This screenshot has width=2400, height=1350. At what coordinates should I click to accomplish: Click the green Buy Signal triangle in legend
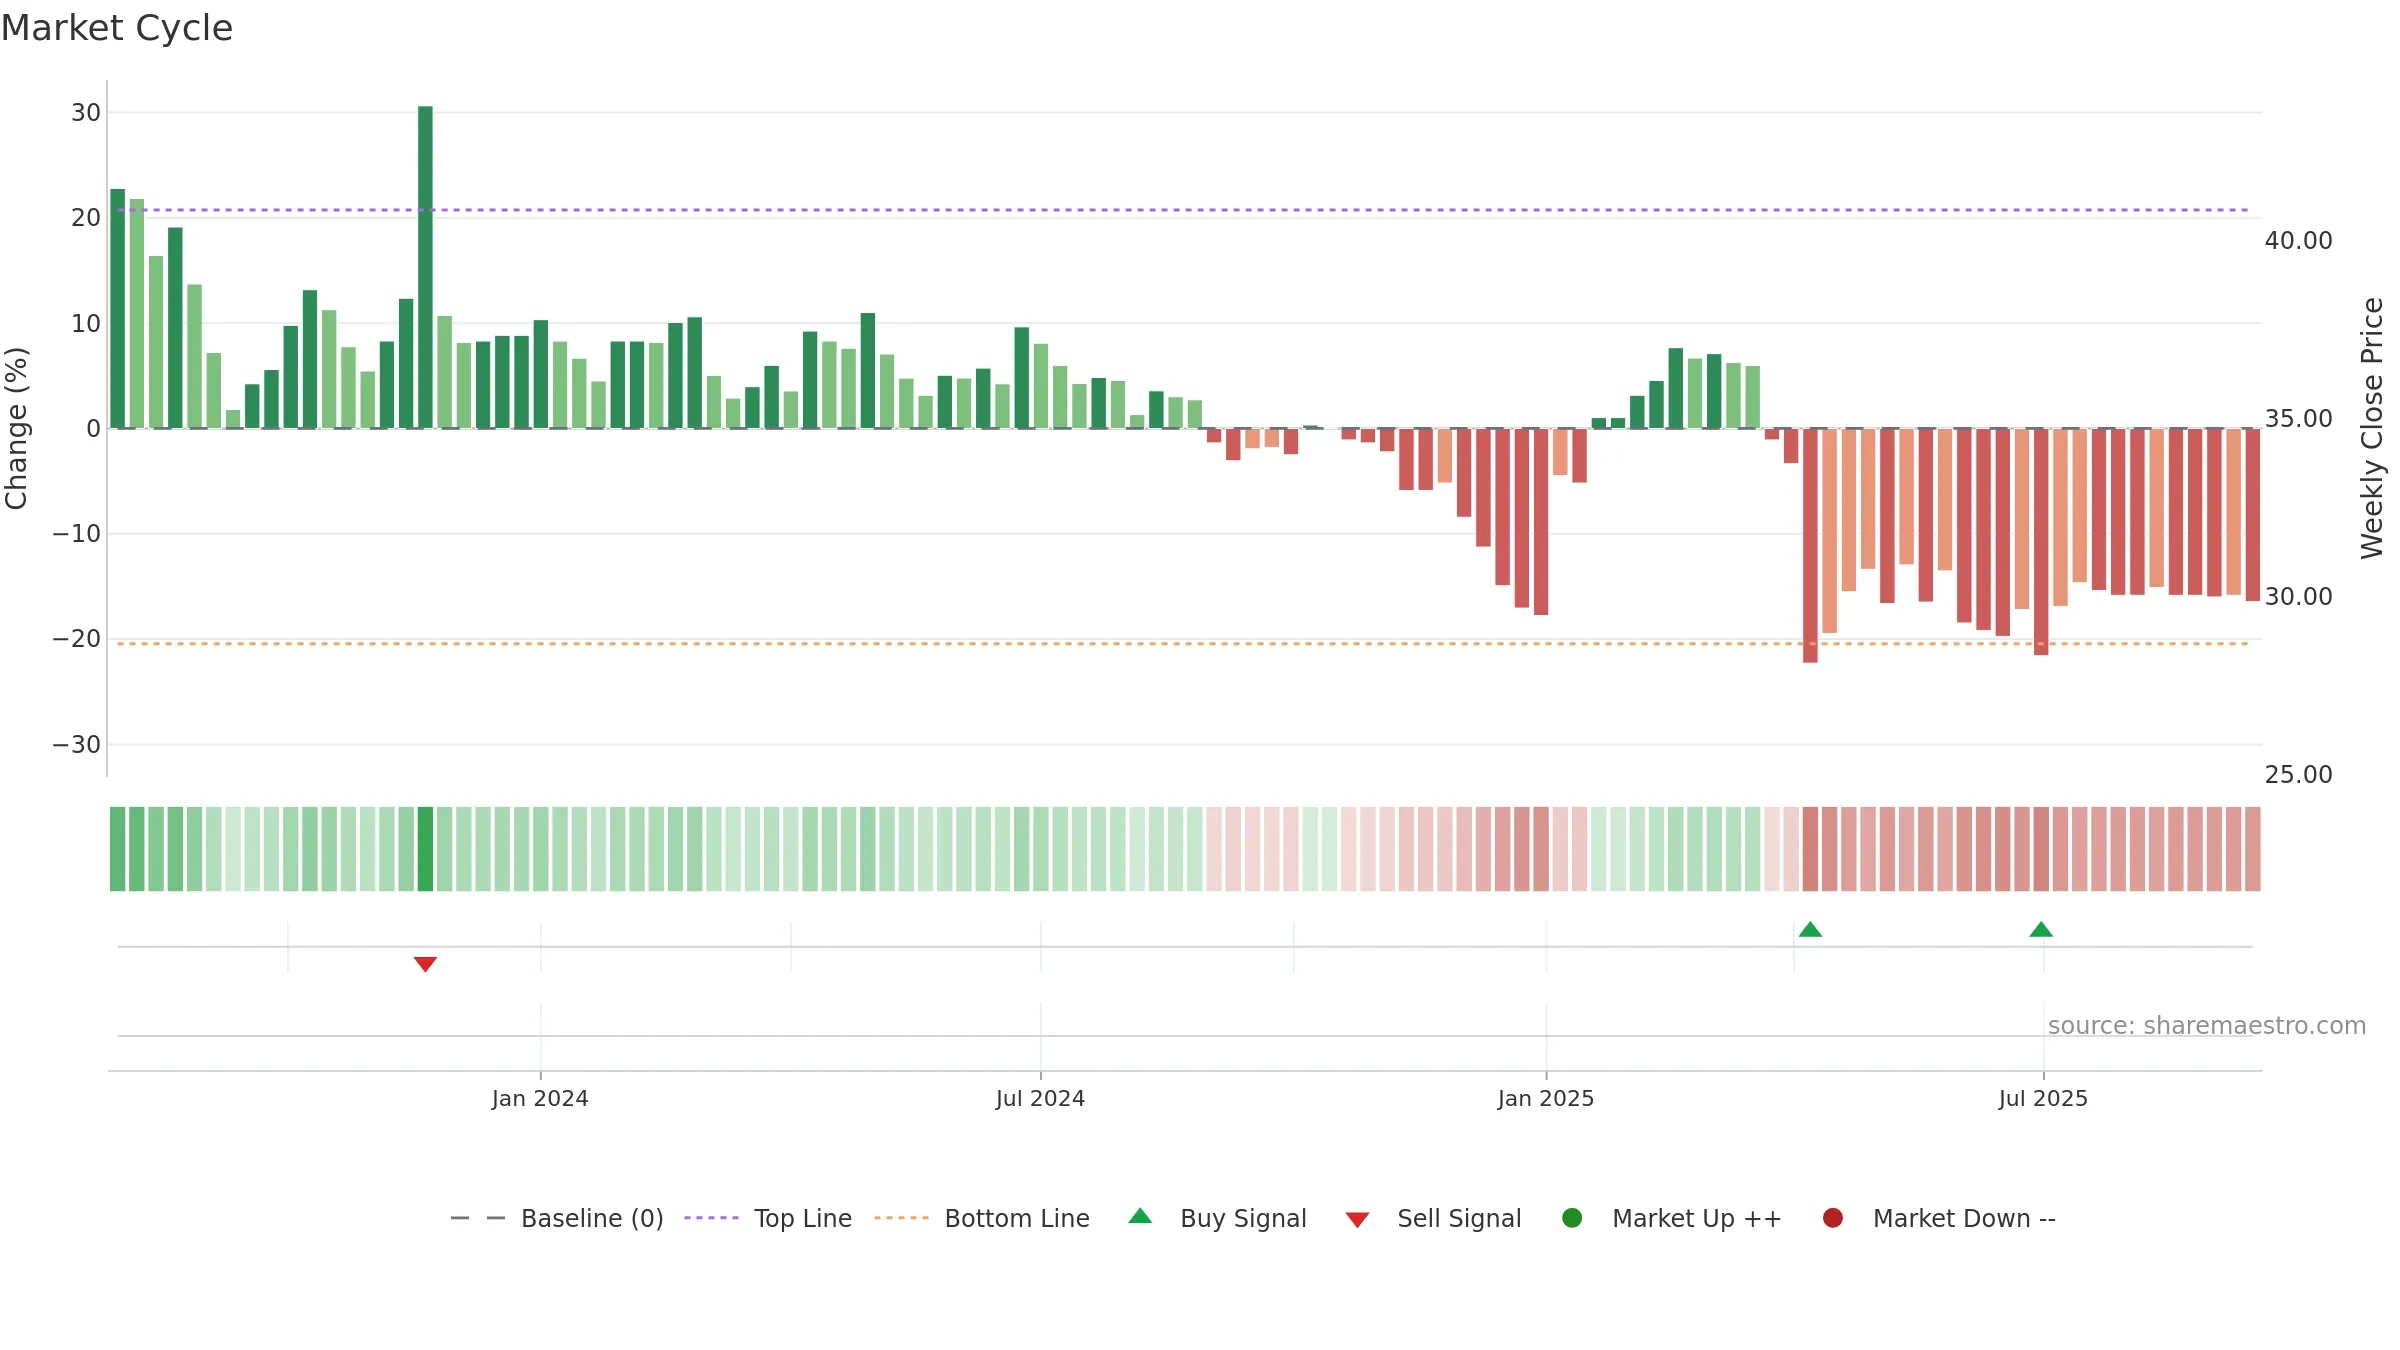pyautogui.click(x=1140, y=1217)
